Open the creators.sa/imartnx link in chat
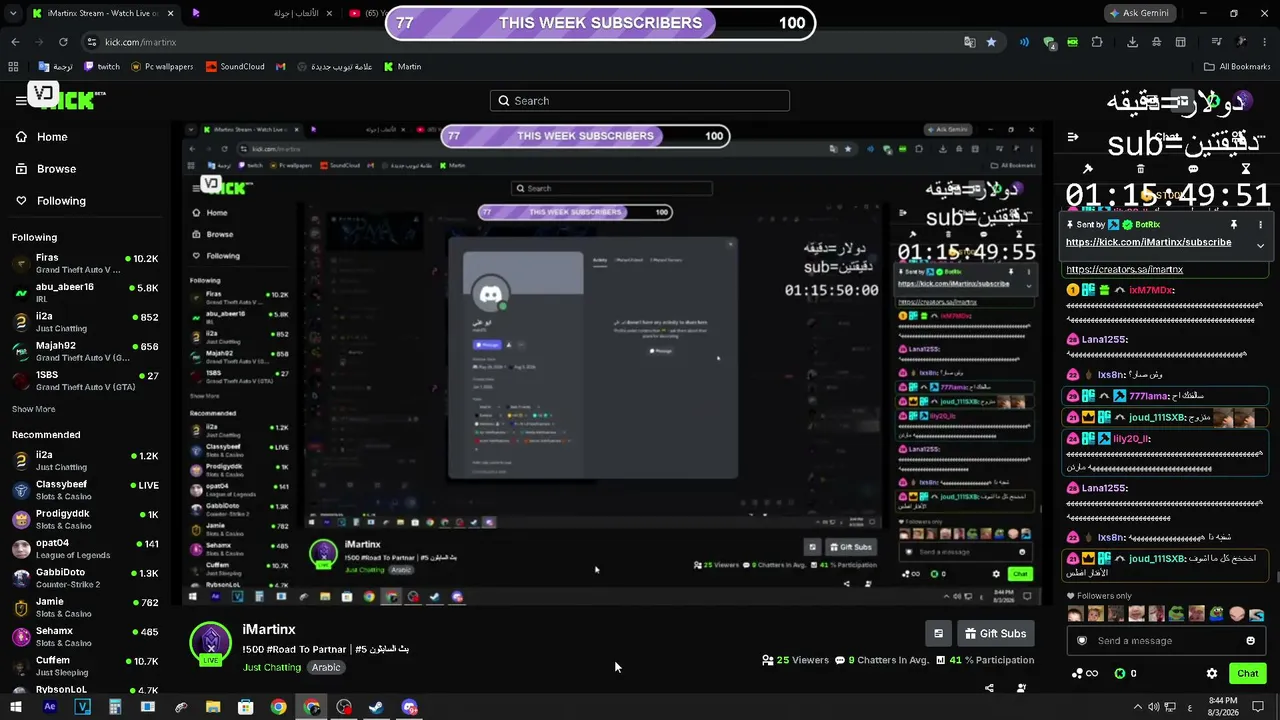The image size is (1280, 720). tap(1124, 269)
